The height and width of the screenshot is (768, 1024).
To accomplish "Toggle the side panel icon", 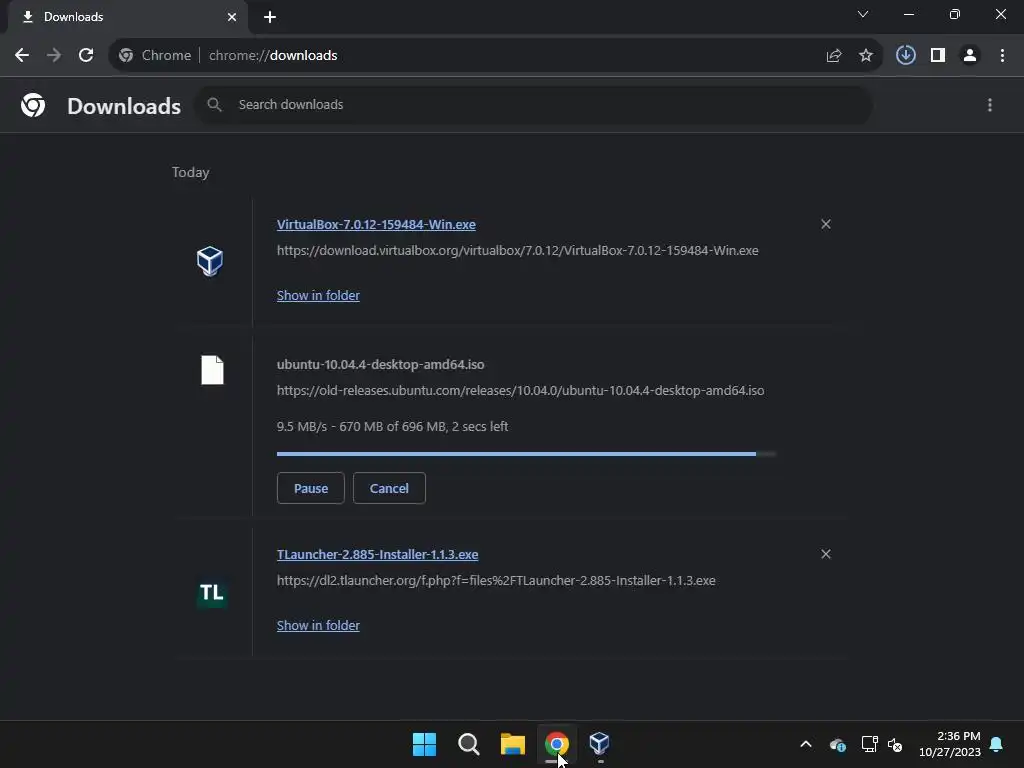I will (x=938, y=56).
